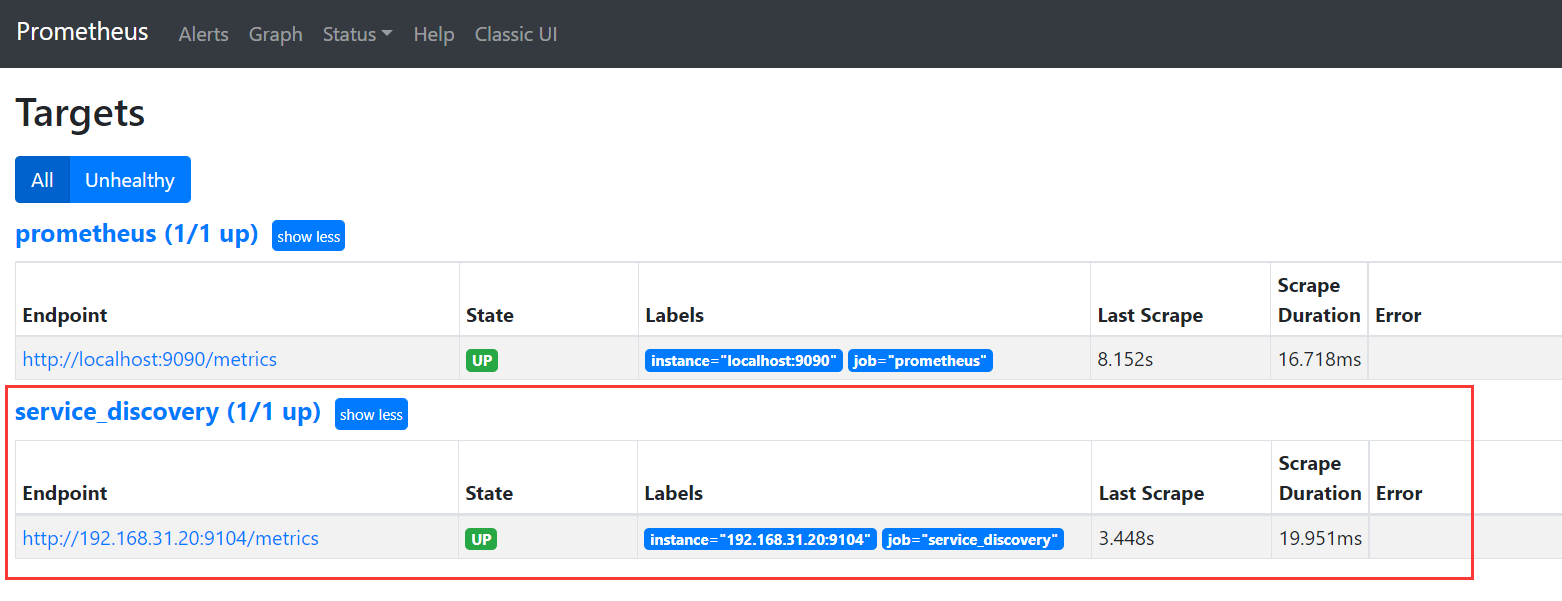Open the Prometheus home brand link
Viewport: 1562px width, 601px height.
[82, 32]
